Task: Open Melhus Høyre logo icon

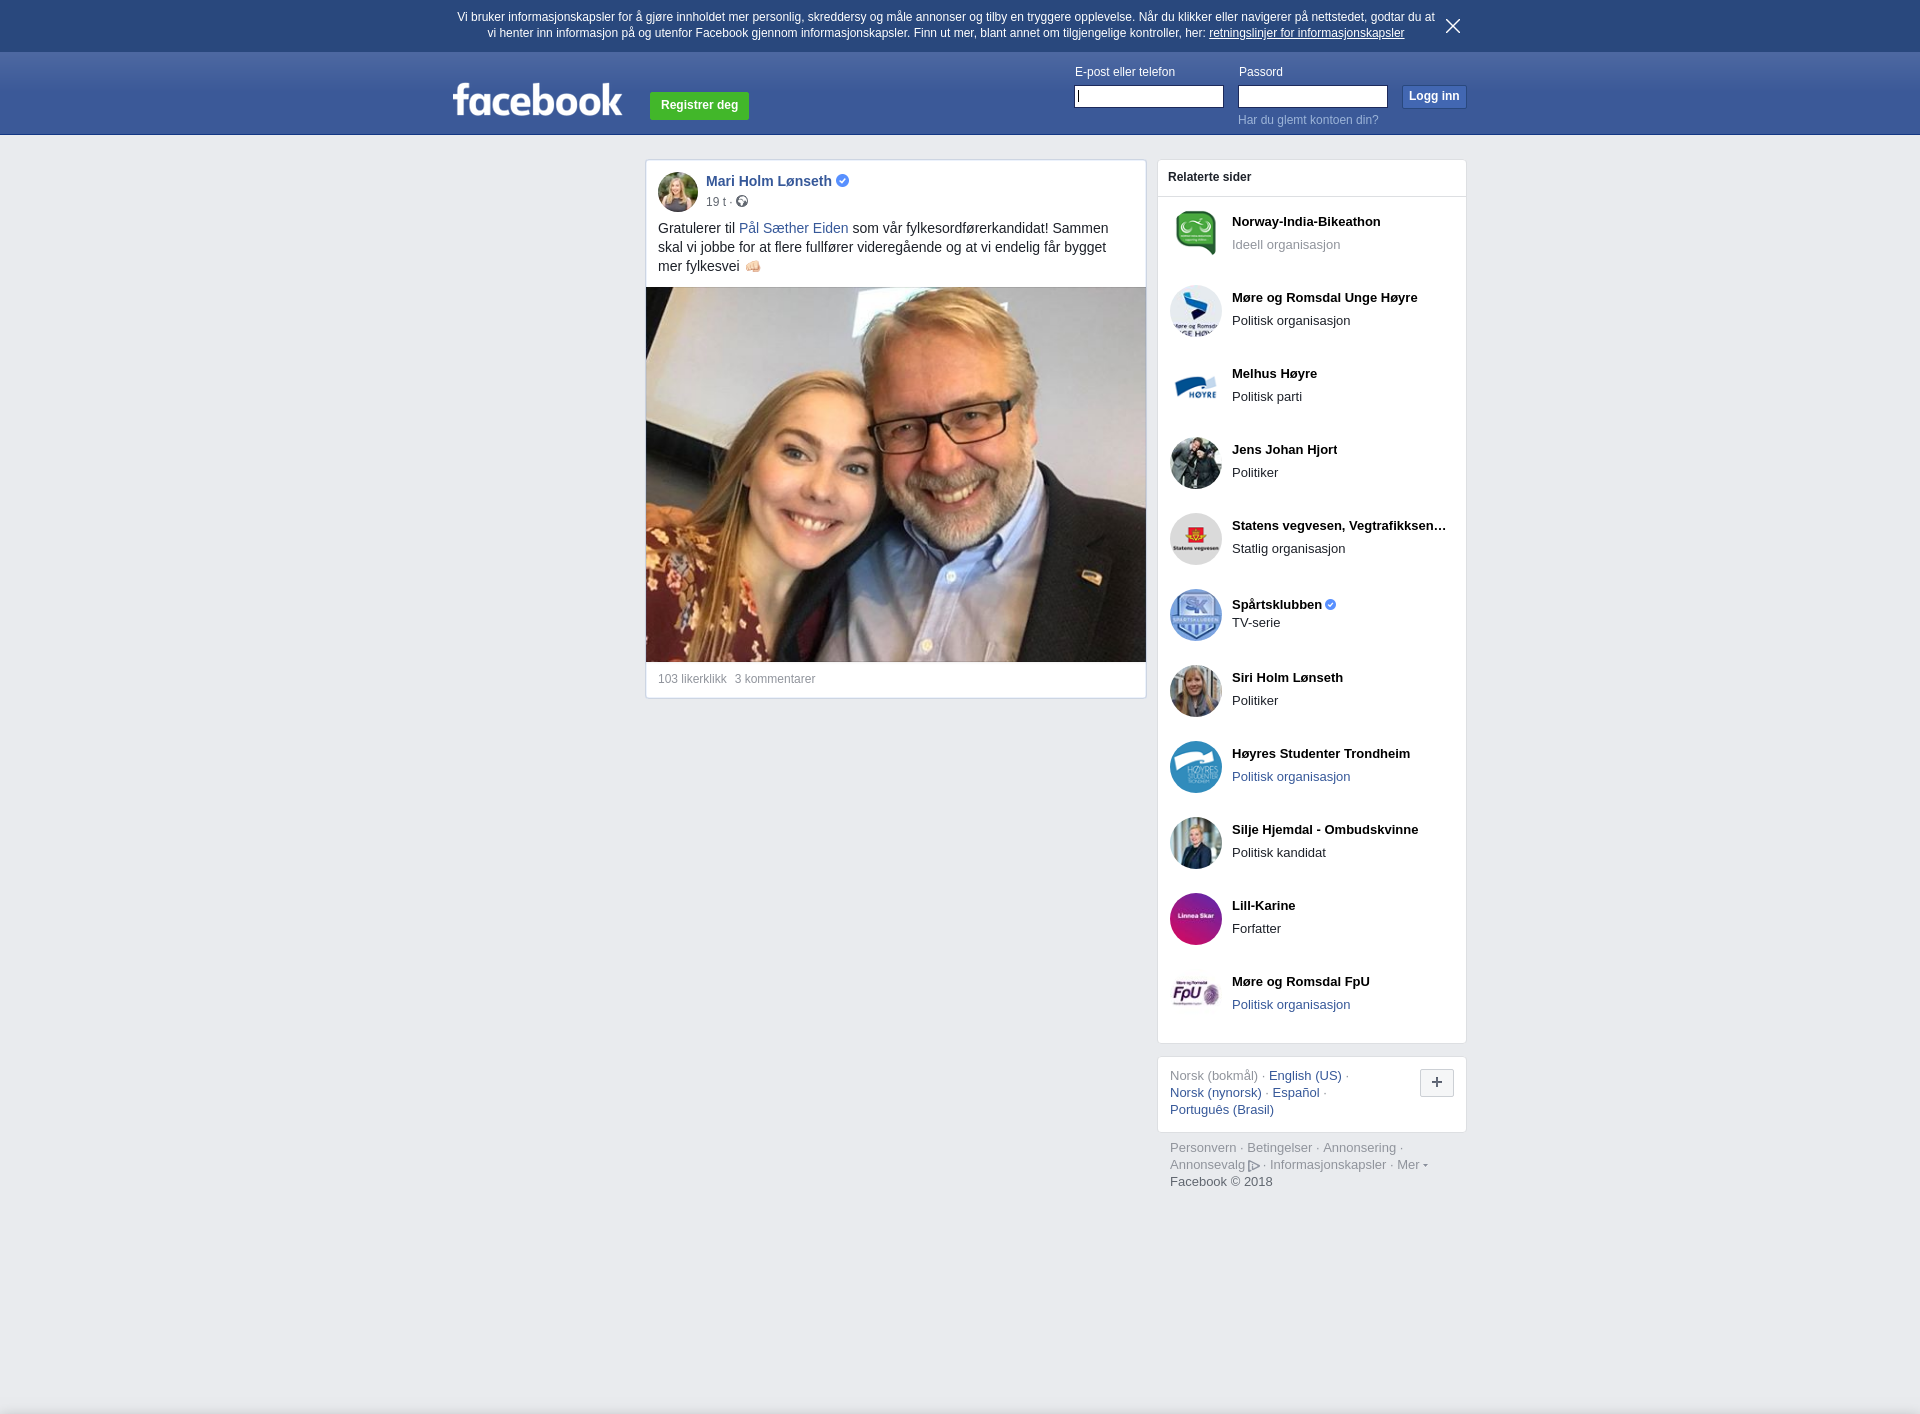Action: [1196, 387]
